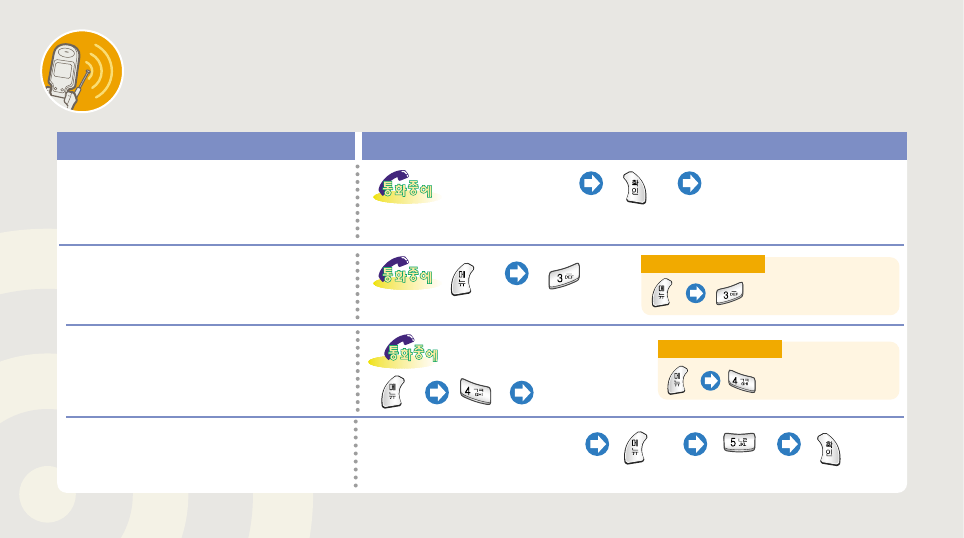Click the 통화중에 badge in the first row
The width and height of the screenshot is (964, 538).
point(405,188)
